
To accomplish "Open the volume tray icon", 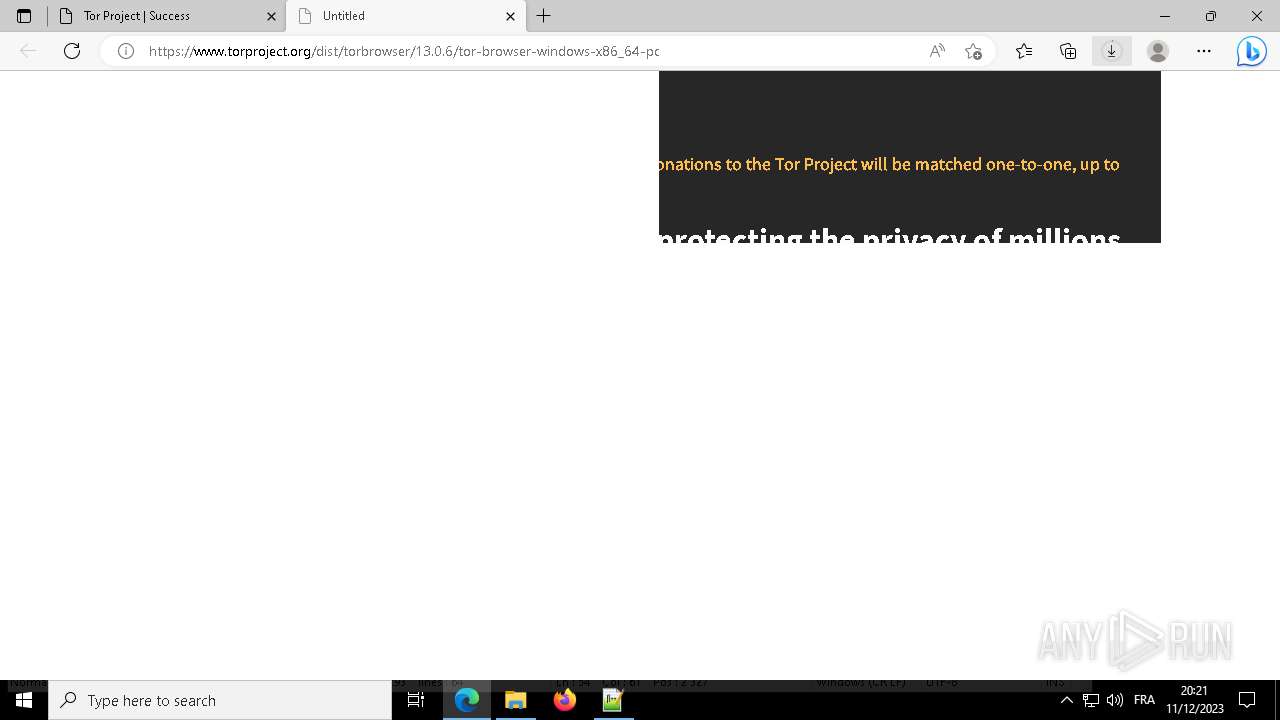I will [1115, 700].
